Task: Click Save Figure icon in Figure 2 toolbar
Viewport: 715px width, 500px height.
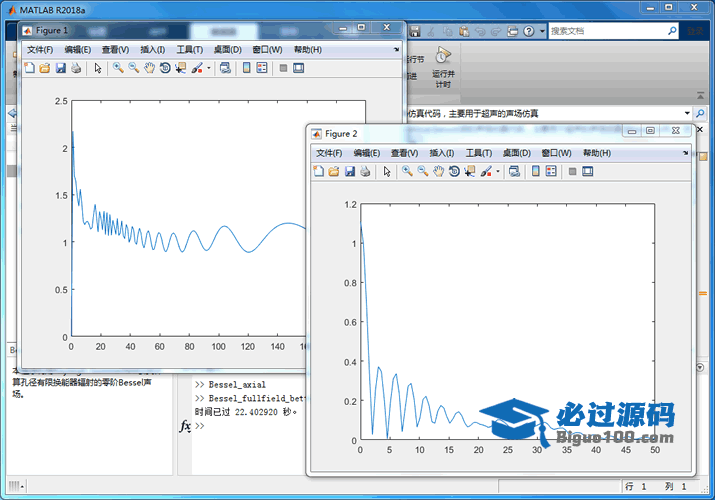Action: coord(350,171)
